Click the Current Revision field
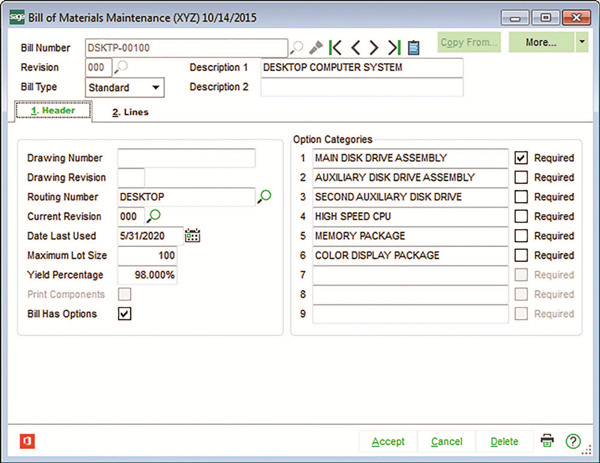Image resolution: width=600 pixels, height=463 pixels. coord(131,217)
